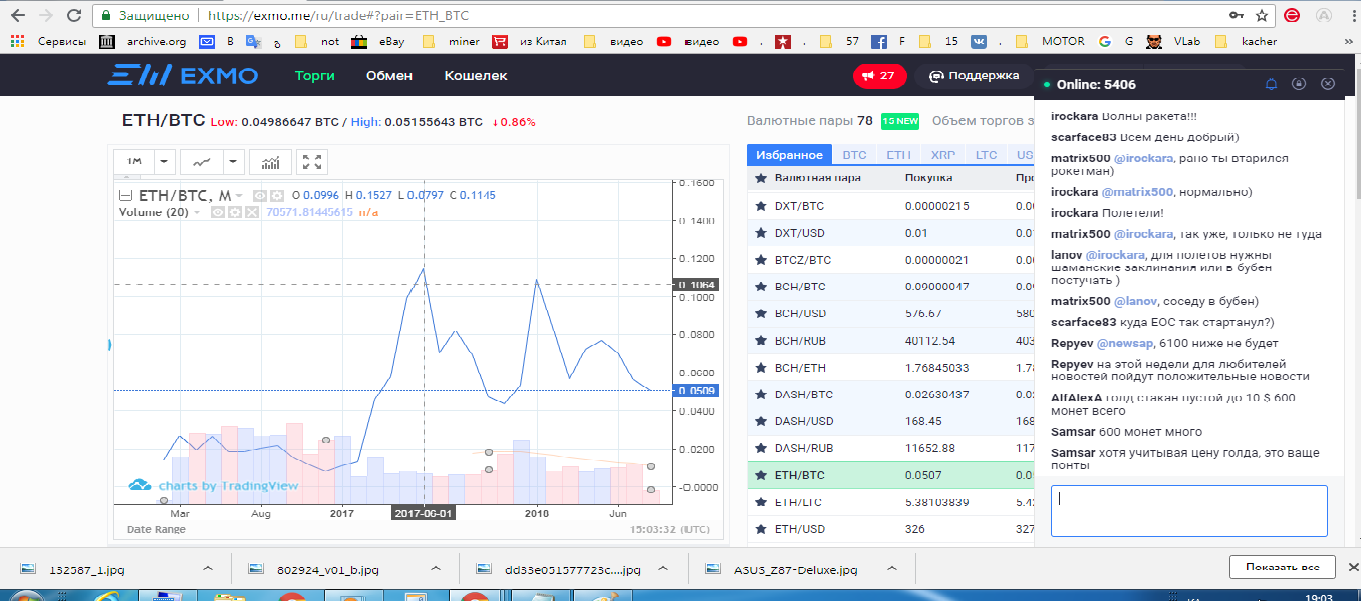Unstar DXT/USD favorite pair
This screenshot has height=601, width=1361.
click(760, 233)
